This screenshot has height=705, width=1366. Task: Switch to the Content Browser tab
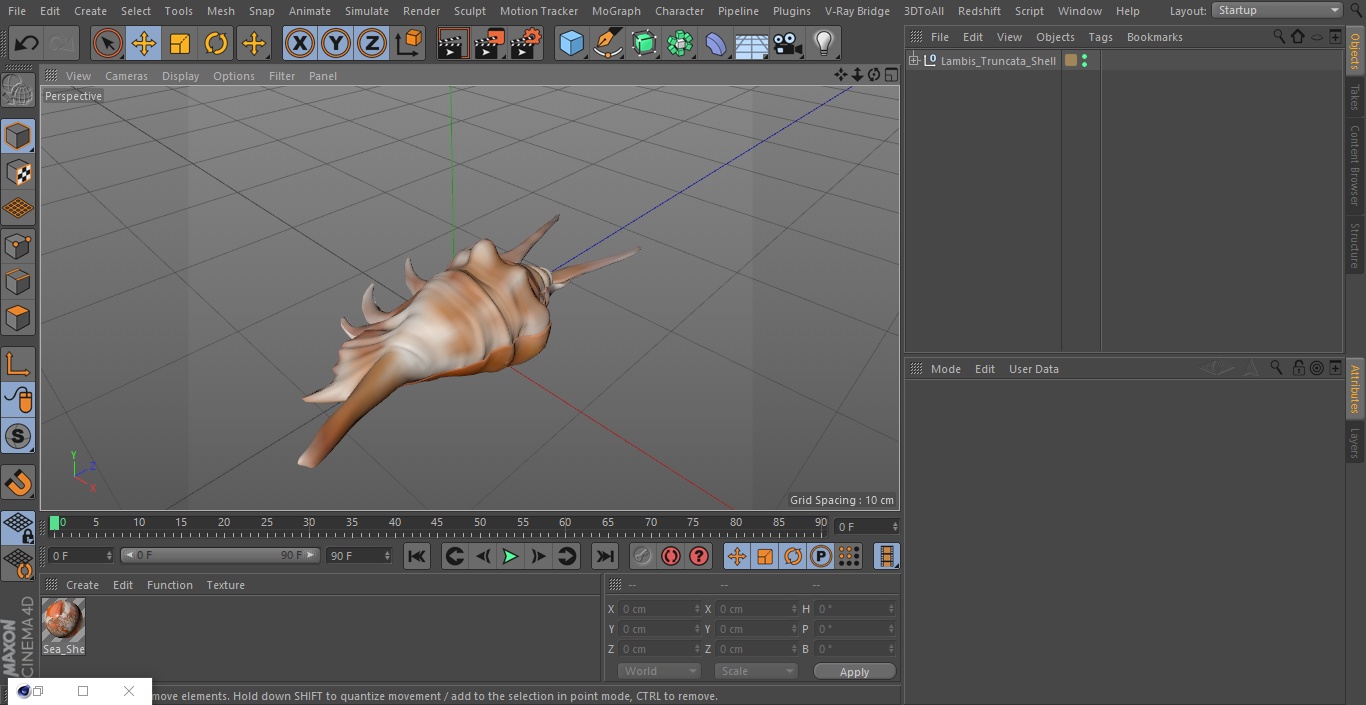click(1355, 164)
